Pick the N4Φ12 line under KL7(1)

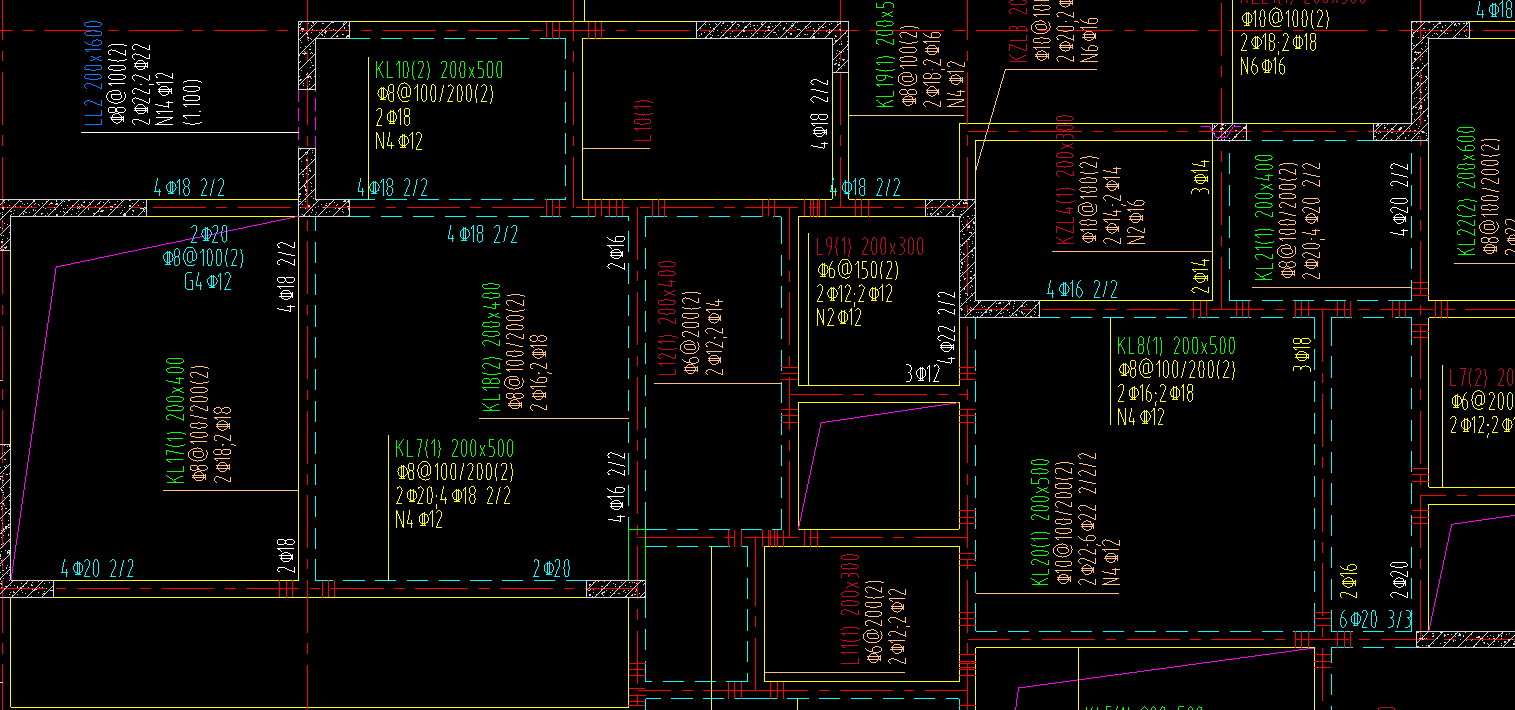tap(419, 520)
